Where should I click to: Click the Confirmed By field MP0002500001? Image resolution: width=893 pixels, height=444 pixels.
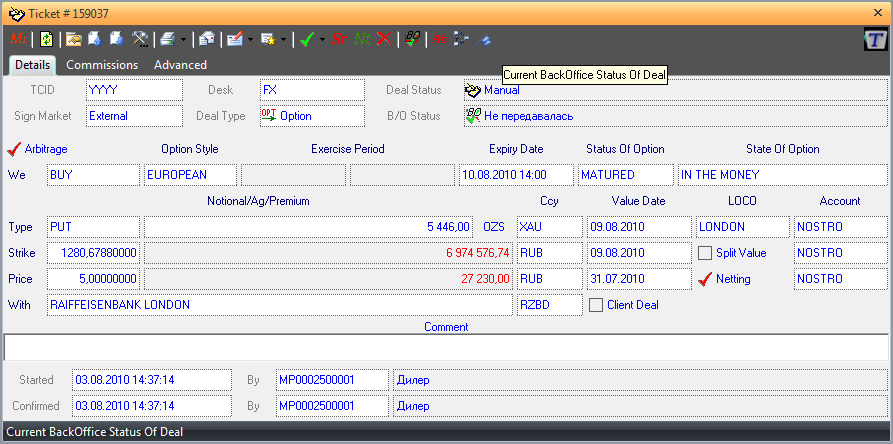[x=333, y=406]
